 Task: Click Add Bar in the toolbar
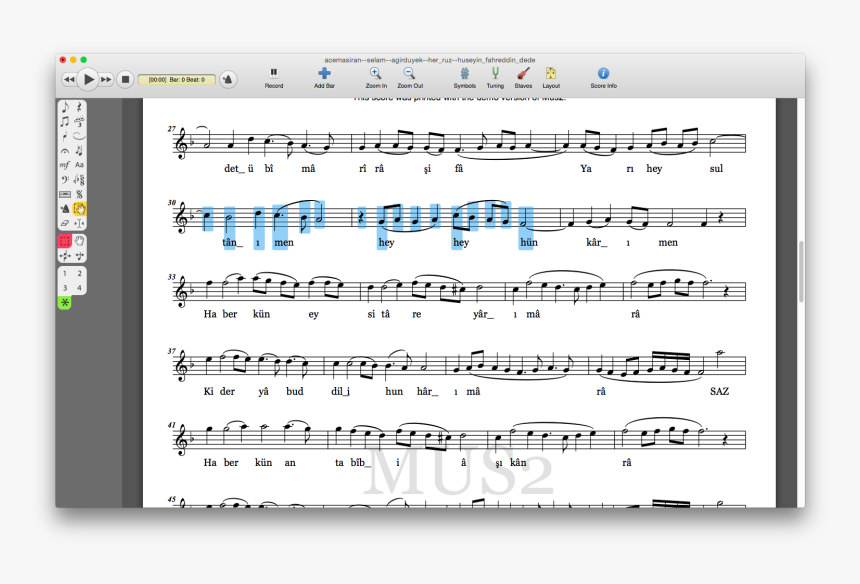pyautogui.click(x=324, y=78)
